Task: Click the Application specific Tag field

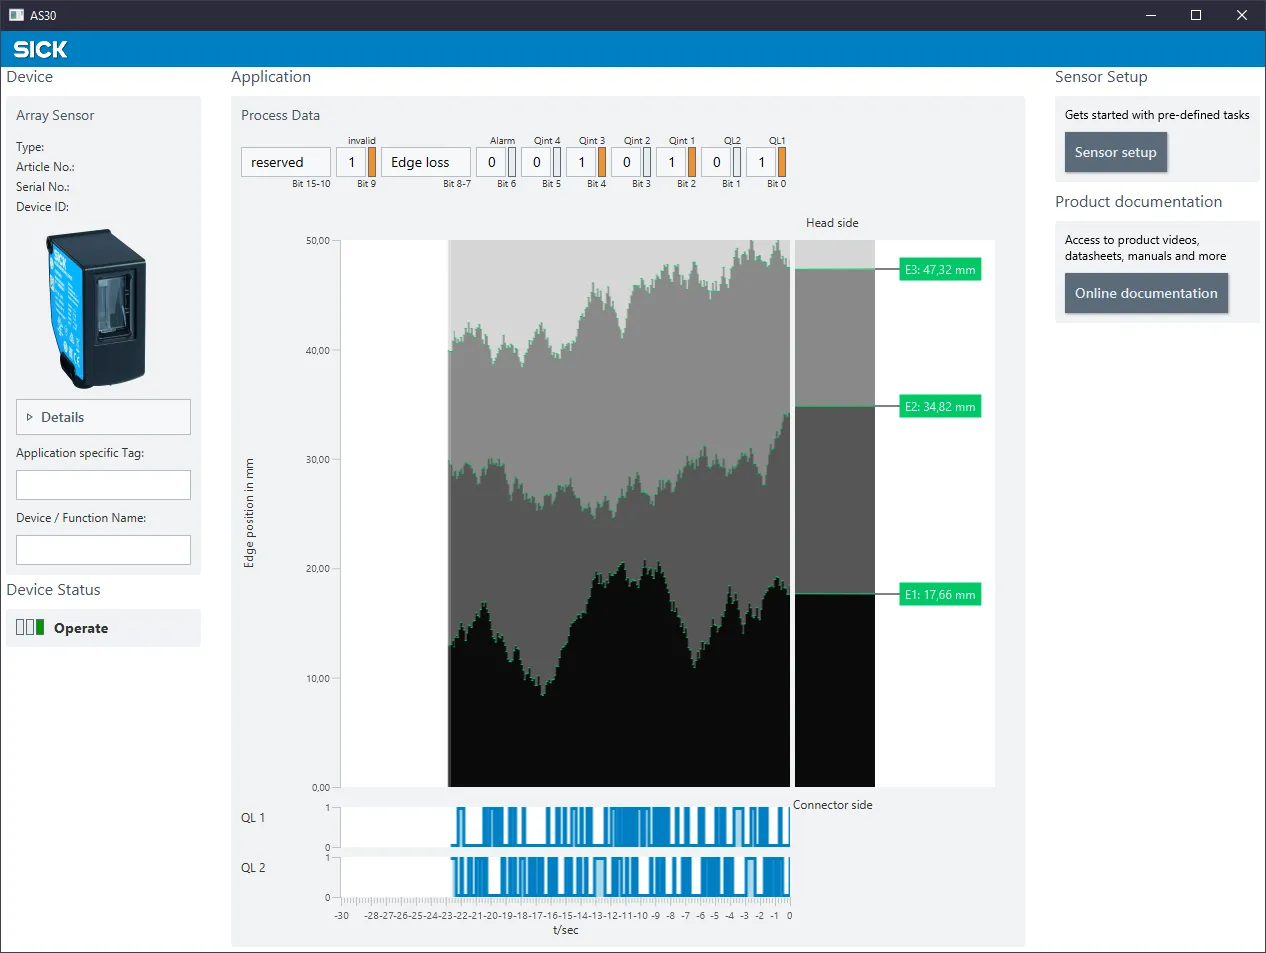Action: pos(103,485)
